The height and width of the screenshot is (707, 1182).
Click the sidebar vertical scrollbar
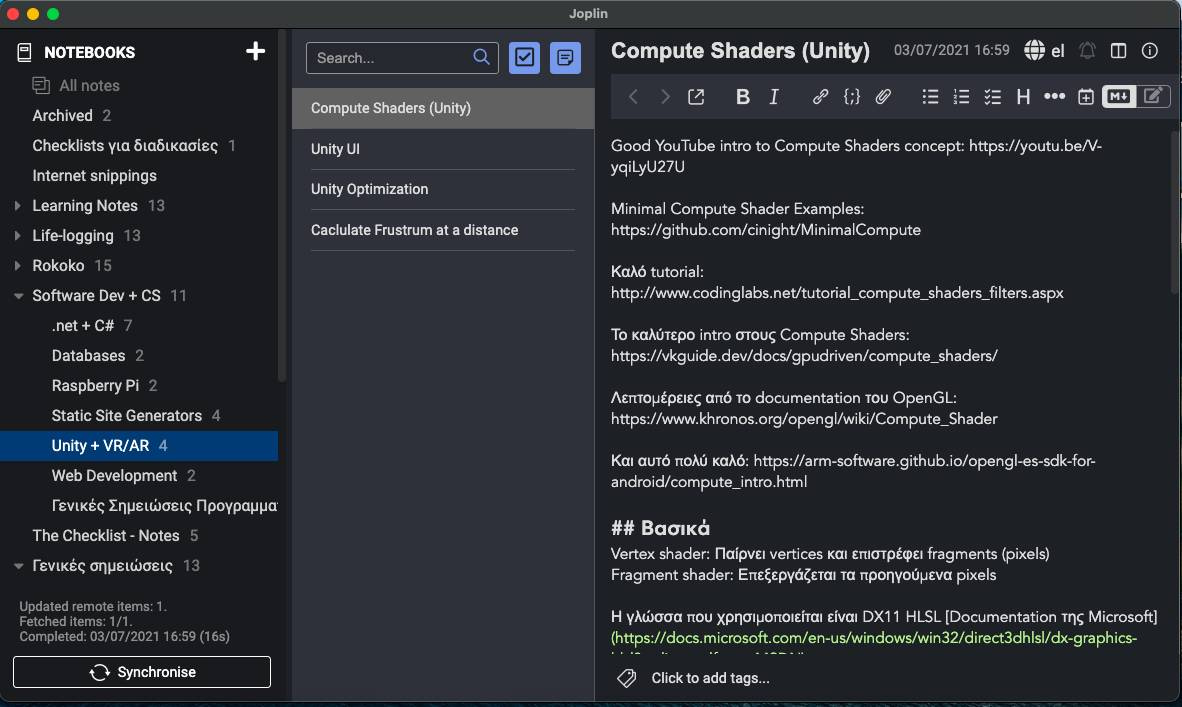282,206
